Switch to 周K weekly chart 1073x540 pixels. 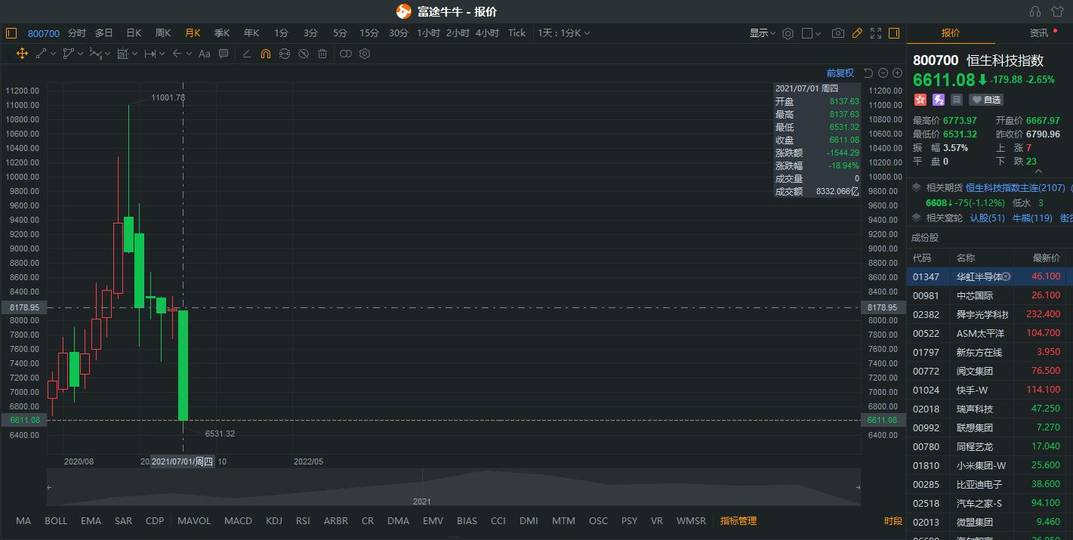(163, 33)
